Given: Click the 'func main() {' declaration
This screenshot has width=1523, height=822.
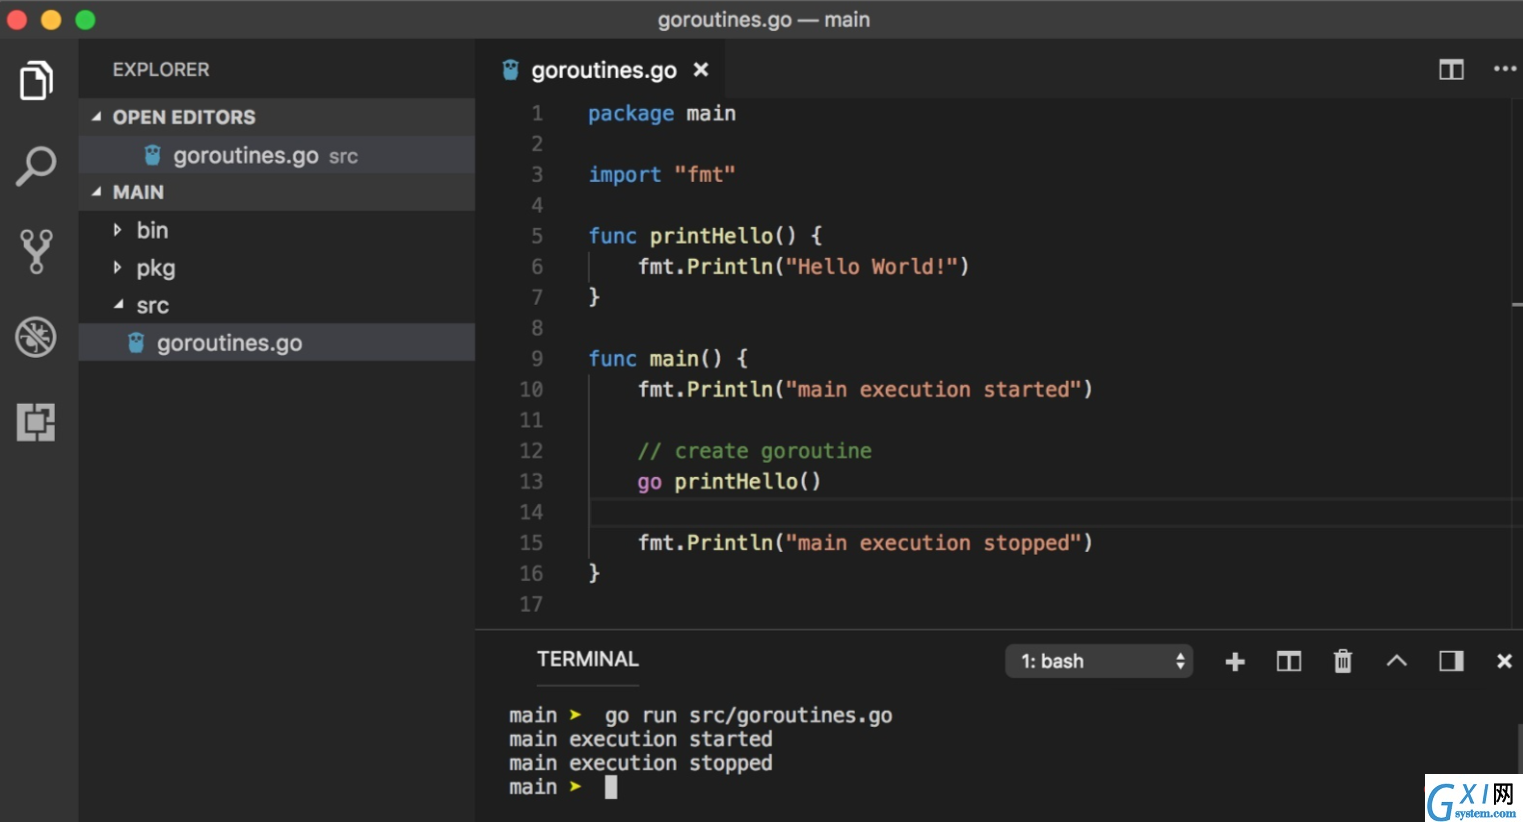Looking at the screenshot, I should tap(668, 359).
